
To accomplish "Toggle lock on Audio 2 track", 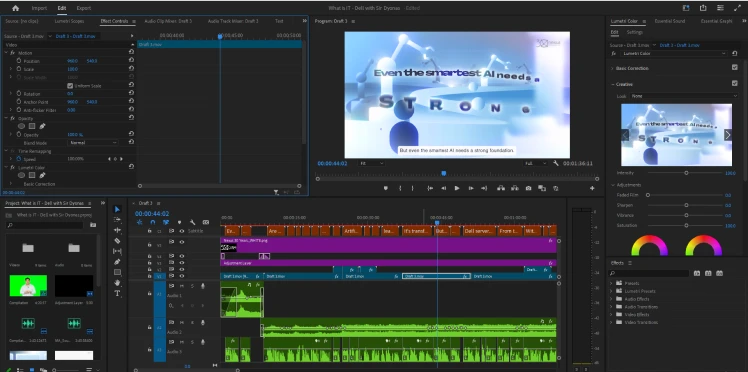I will 149,328.
